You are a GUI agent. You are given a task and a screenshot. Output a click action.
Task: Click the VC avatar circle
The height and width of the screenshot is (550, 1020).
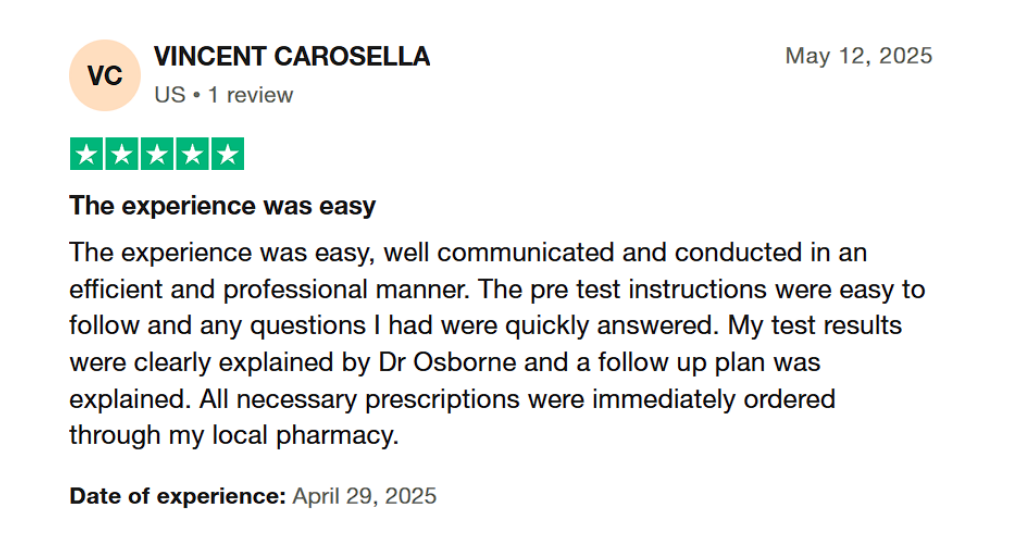tap(105, 76)
